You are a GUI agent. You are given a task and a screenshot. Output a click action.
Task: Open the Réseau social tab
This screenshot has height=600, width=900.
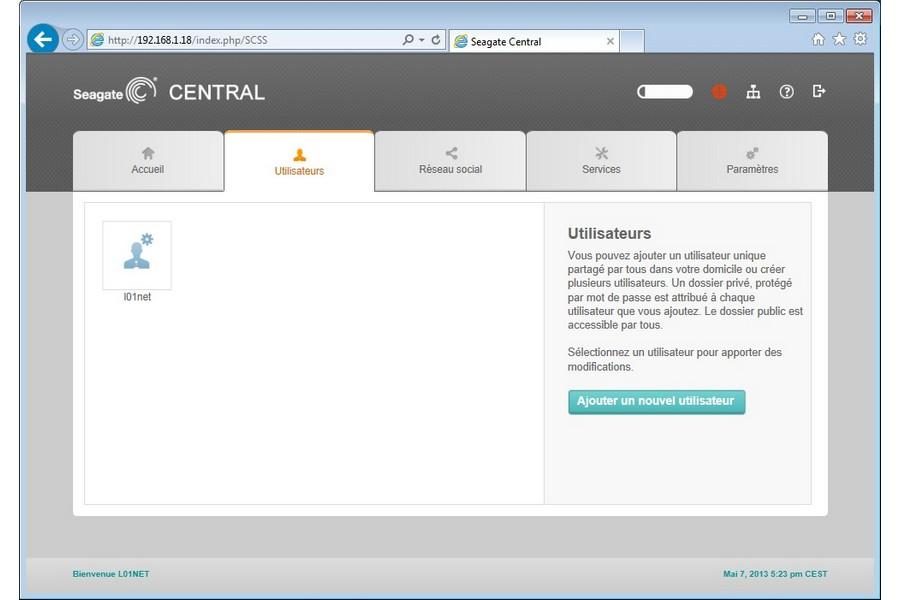[451, 161]
